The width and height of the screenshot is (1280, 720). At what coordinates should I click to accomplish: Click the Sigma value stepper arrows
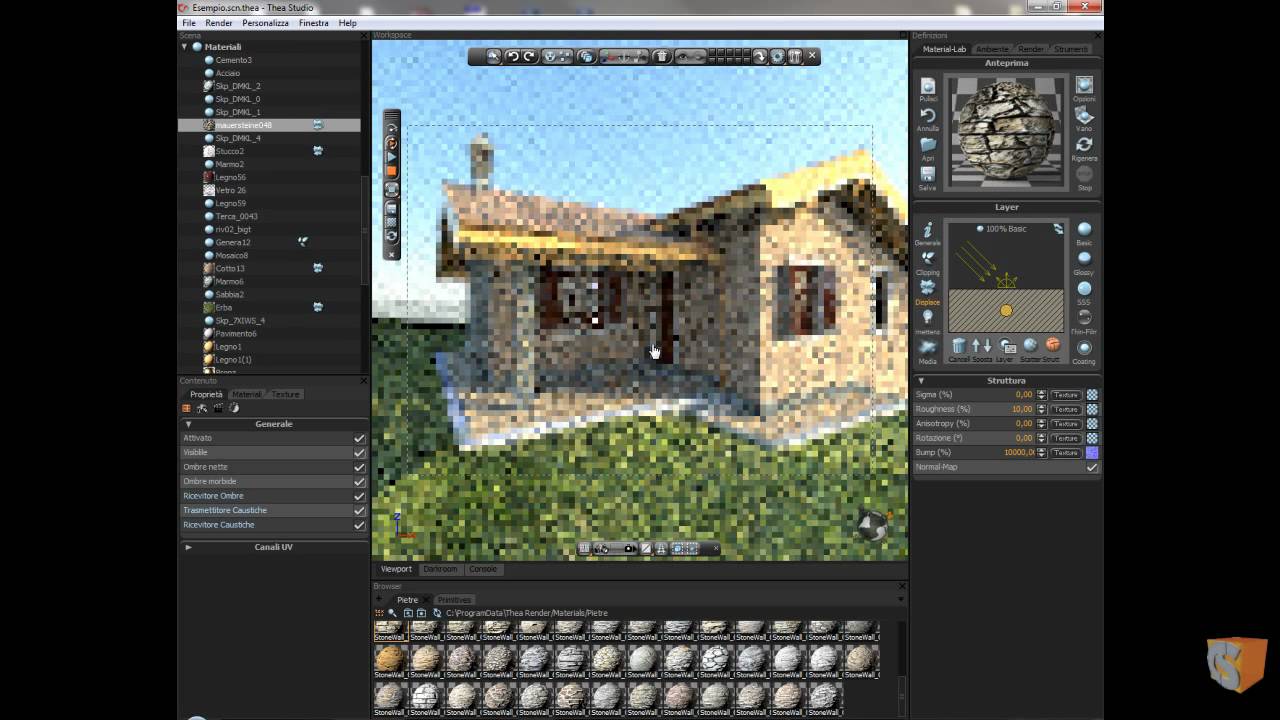1042,395
